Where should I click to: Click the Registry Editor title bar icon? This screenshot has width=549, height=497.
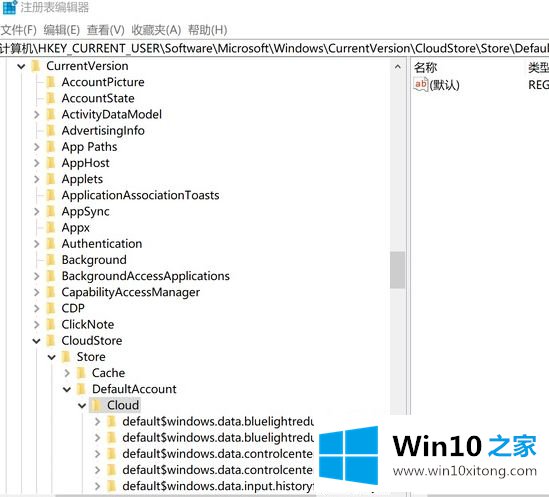[9, 7]
